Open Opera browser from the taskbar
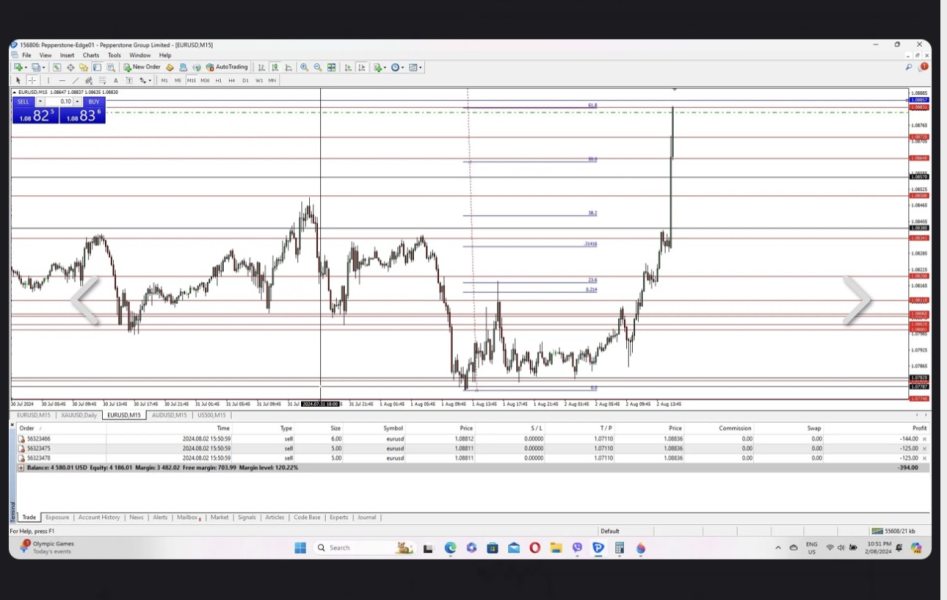The height and width of the screenshot is (600, 947). 535,547
